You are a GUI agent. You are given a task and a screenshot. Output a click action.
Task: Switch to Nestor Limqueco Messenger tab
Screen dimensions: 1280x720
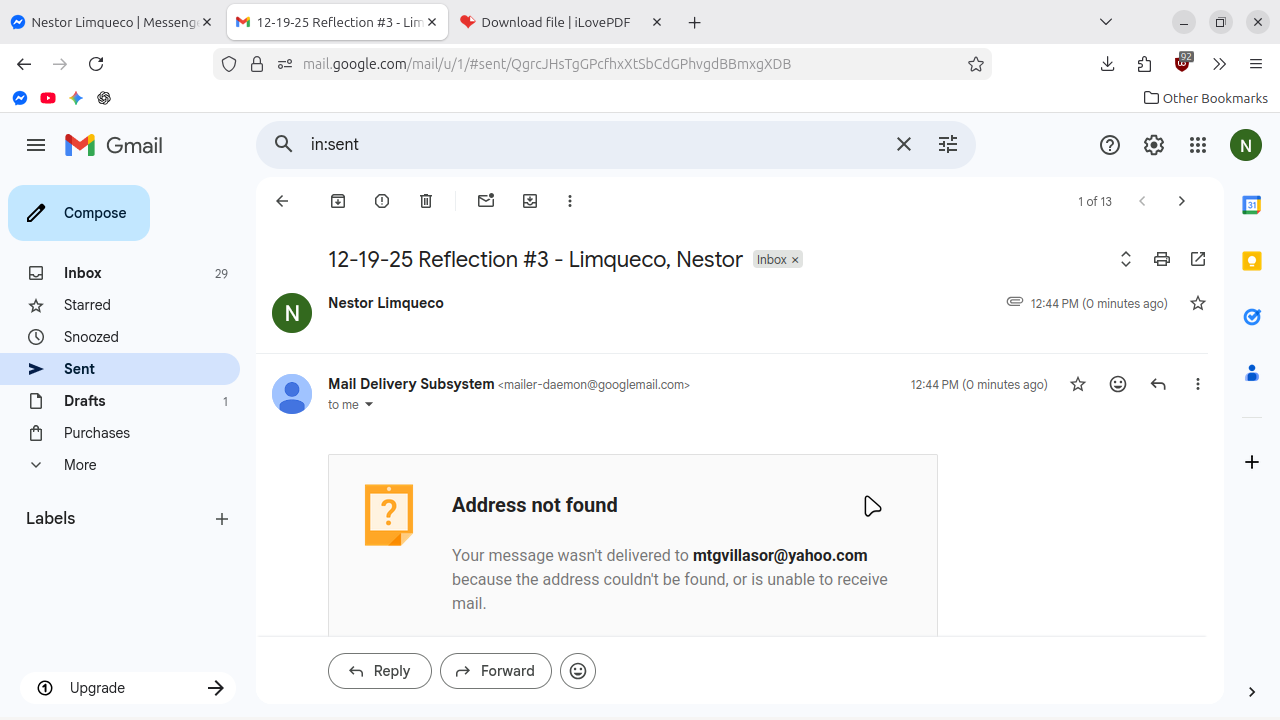pyautogui.click(x=111, y=22)
